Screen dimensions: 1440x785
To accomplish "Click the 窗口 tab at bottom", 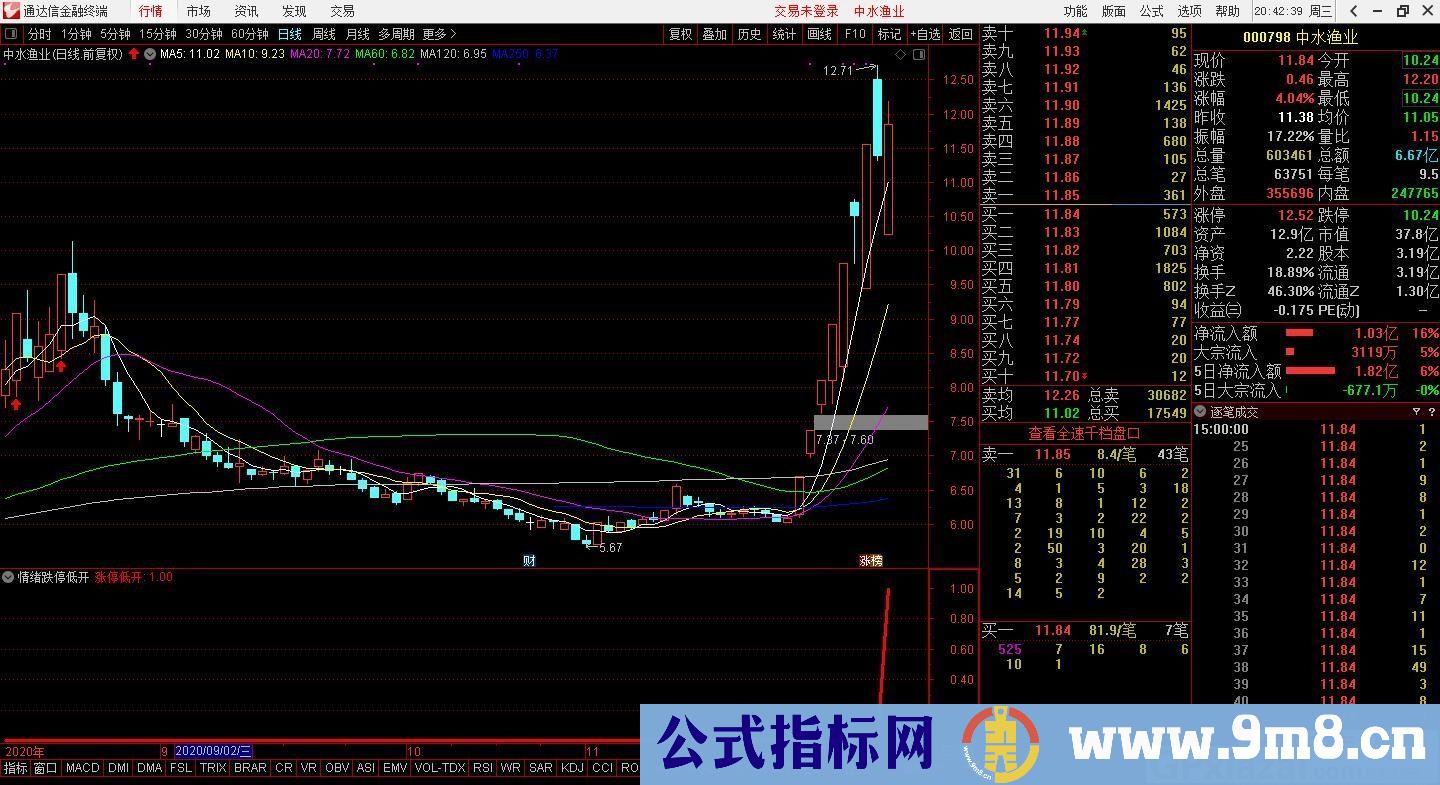I will point(45,768).
